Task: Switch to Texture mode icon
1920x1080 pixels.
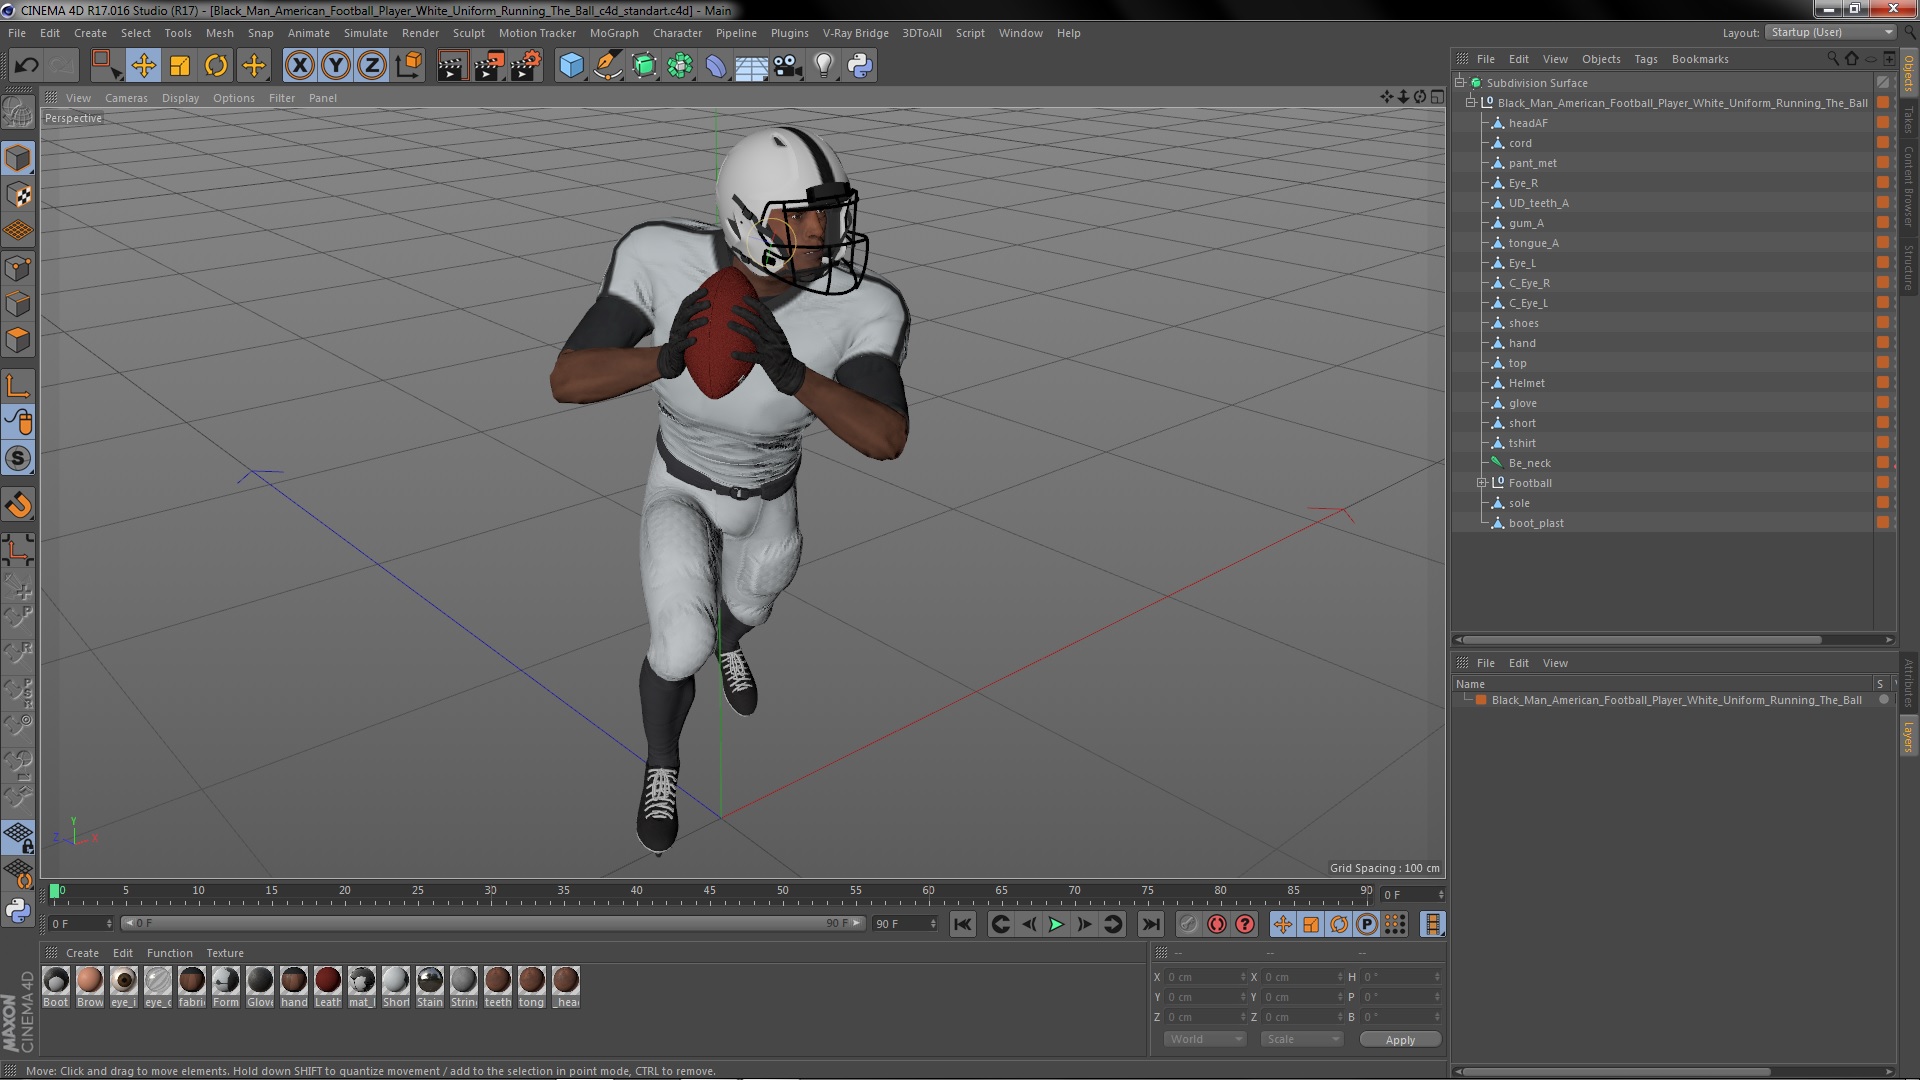Action: pos(18,195)
